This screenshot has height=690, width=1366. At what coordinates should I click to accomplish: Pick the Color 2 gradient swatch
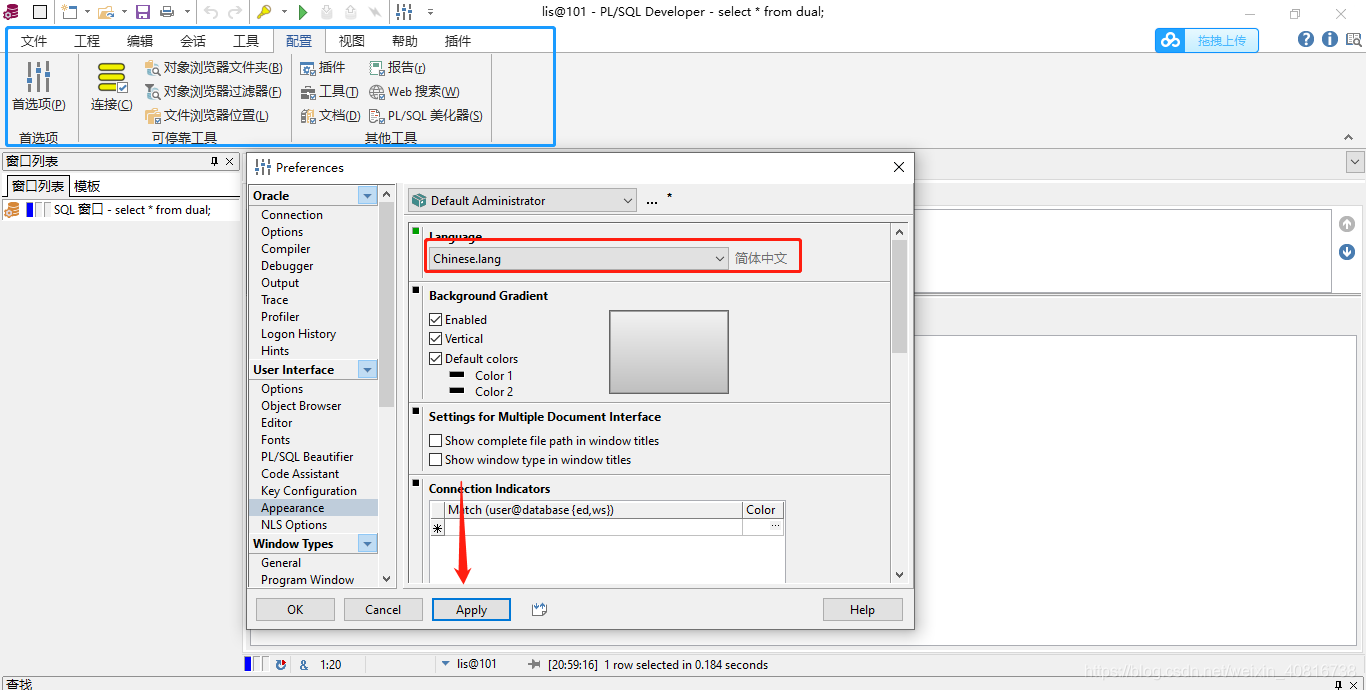(457, 391)
